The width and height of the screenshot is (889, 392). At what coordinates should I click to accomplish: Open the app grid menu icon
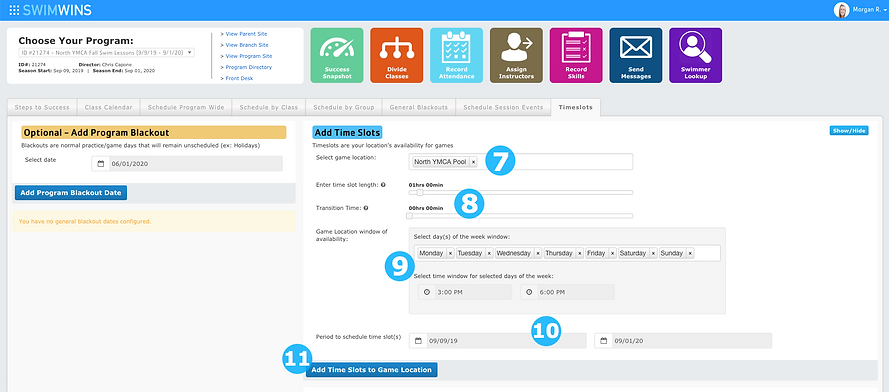15,10
